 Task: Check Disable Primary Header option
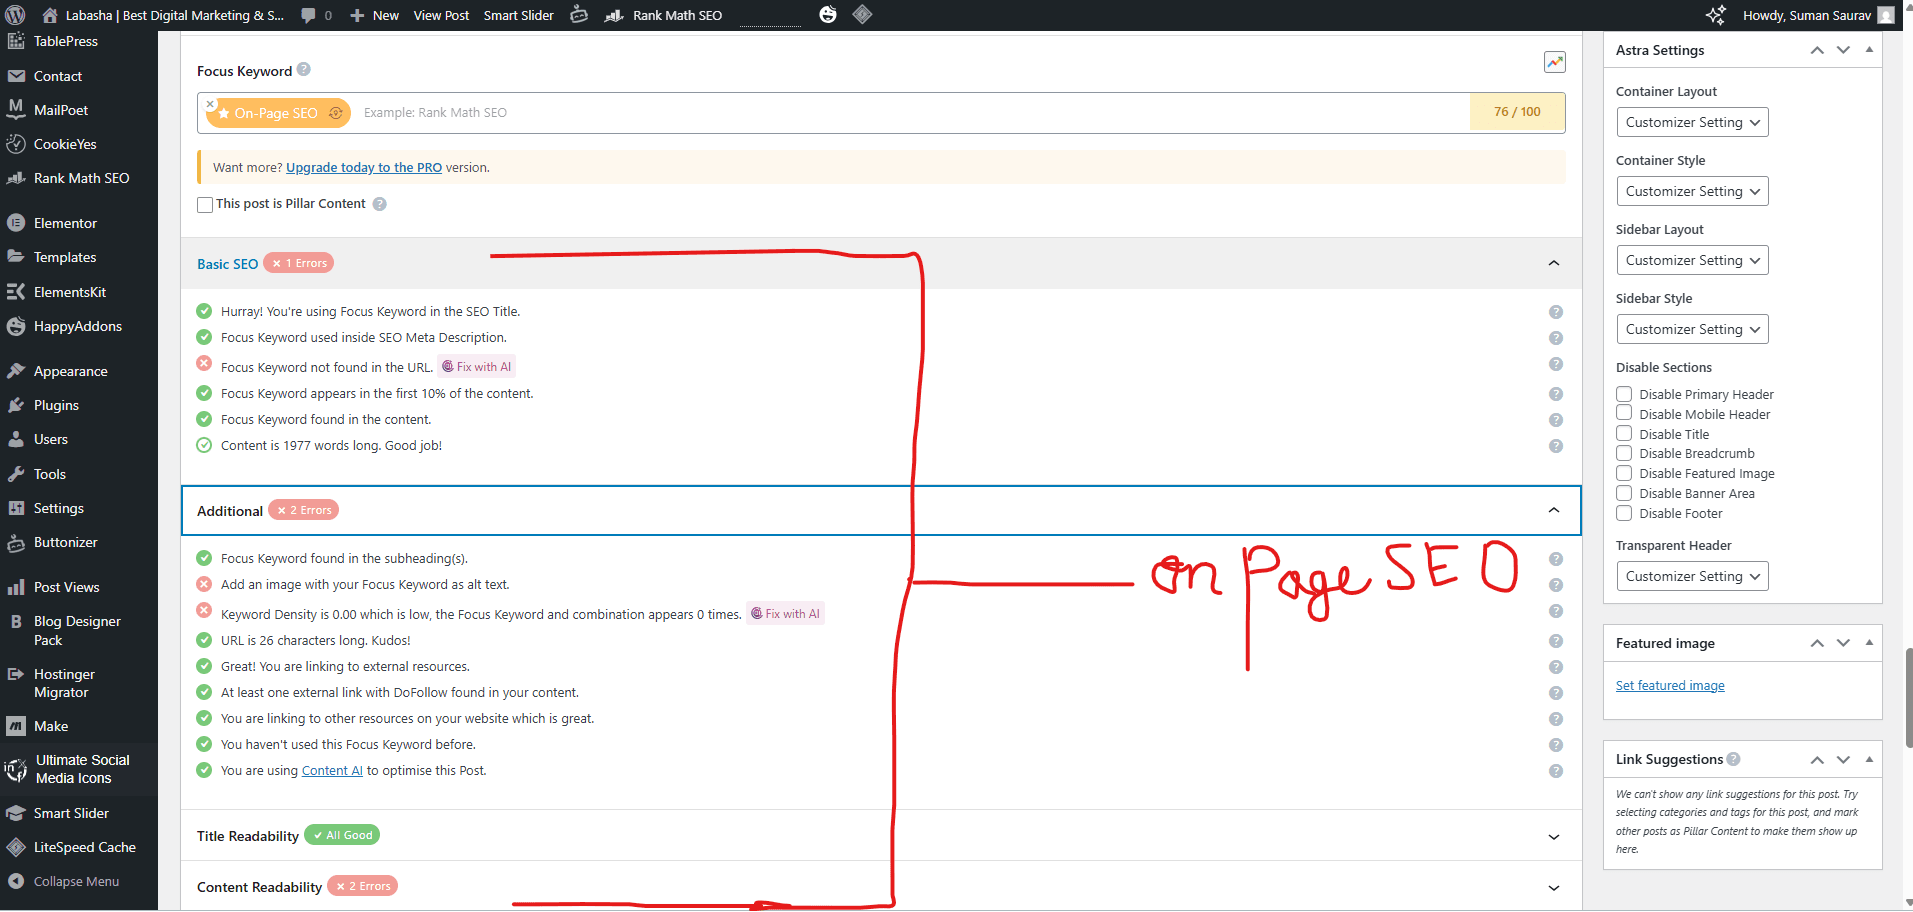click(x=1624, y=394)
